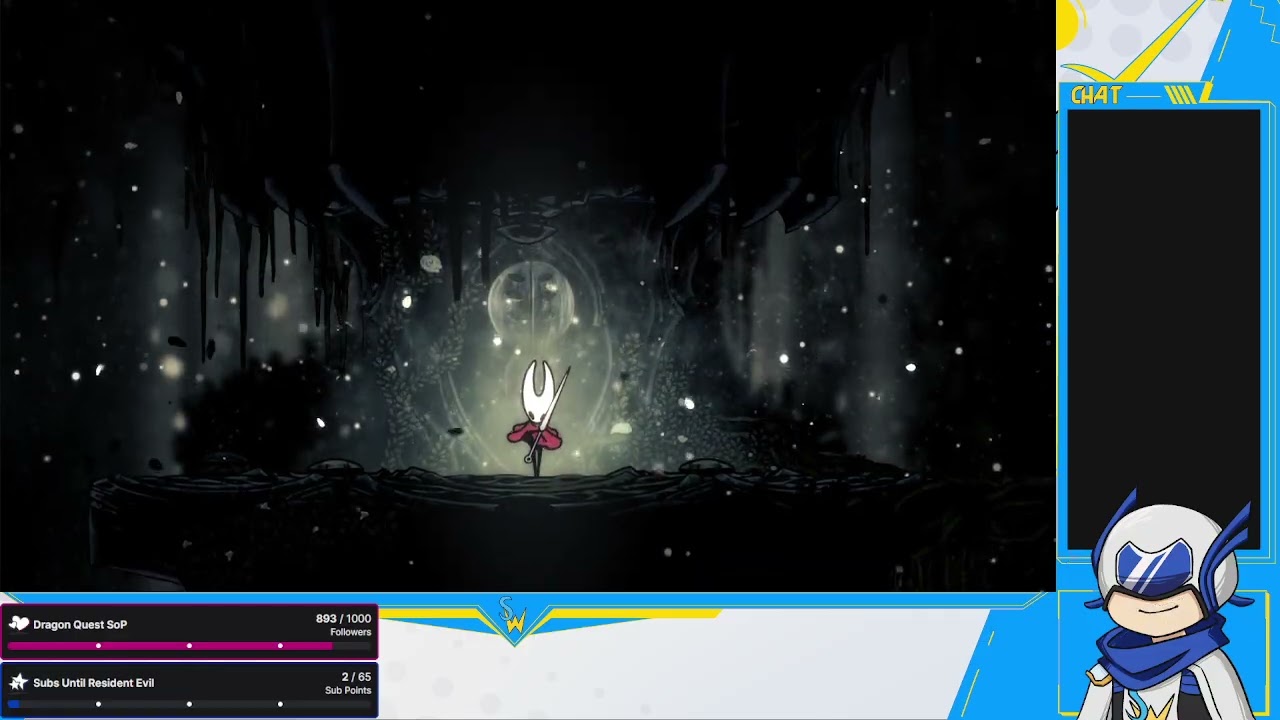The image size is (1280, 720).
Task: Click the SW logo emblem on the banner
Action: pyautogui.click(x=513, y=620)
